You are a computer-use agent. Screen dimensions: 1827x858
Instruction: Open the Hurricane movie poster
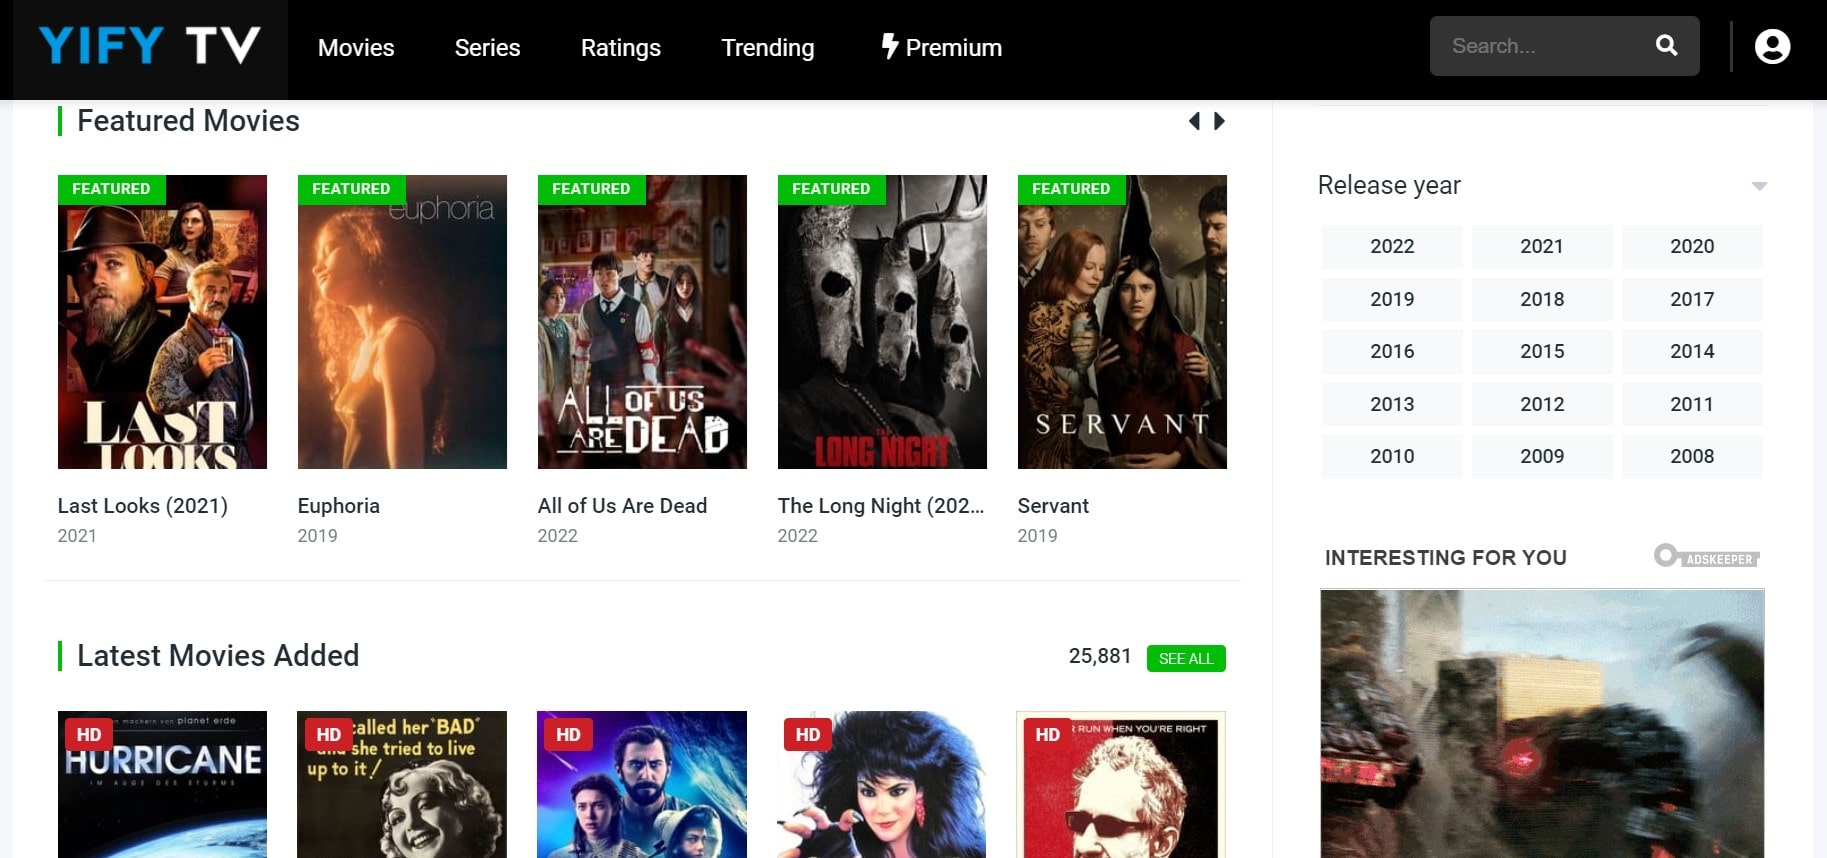(162, 784)
